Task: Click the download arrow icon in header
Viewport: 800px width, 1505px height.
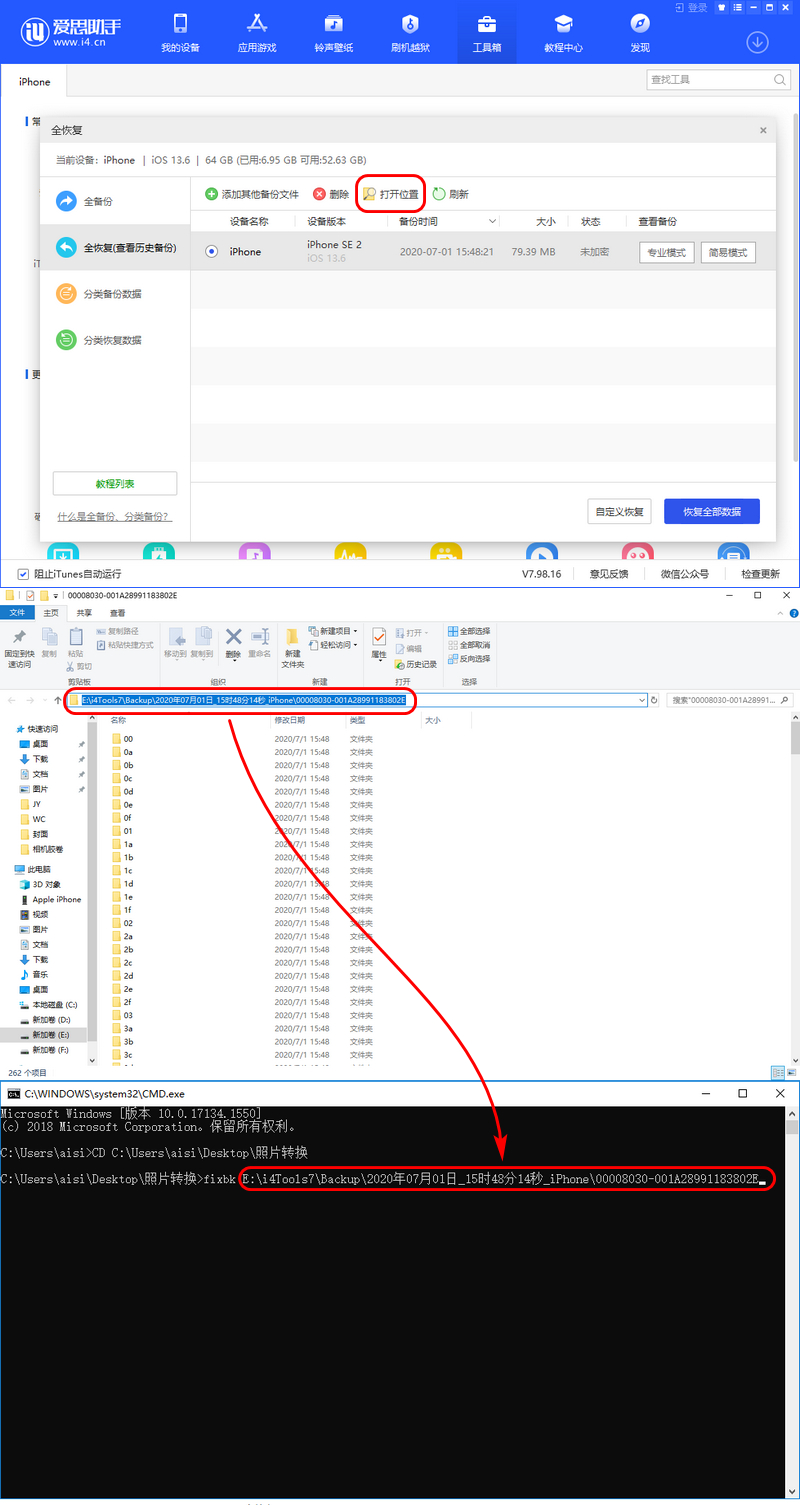Action: click(x=757, y=42)
